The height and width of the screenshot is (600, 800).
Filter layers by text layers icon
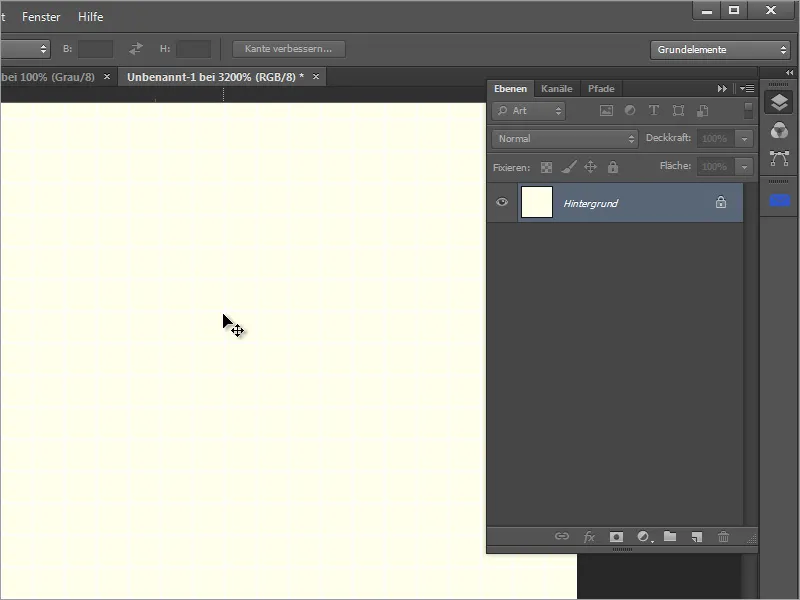pyautogui.click(x=654, y=111)
